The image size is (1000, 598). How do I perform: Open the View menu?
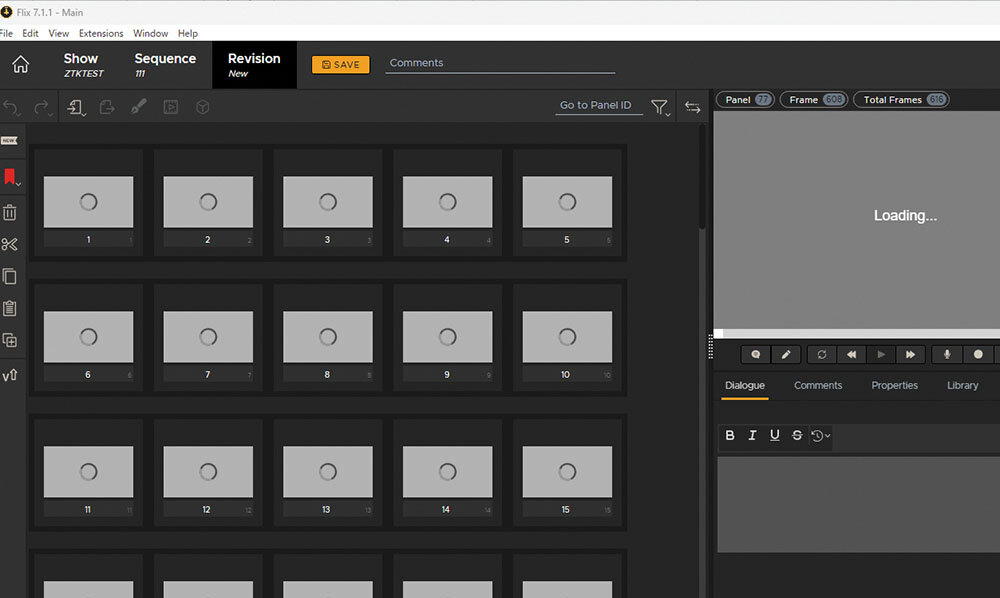[59, 33]
